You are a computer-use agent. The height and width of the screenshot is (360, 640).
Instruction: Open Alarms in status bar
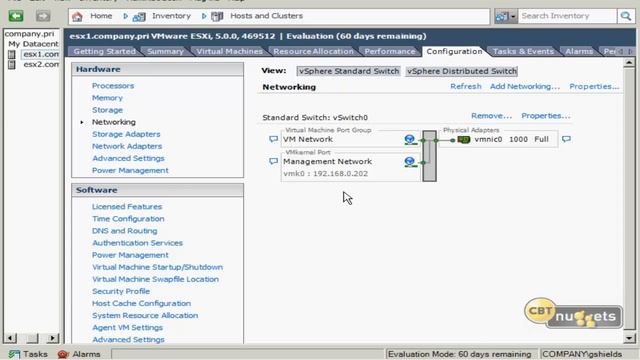79,354
